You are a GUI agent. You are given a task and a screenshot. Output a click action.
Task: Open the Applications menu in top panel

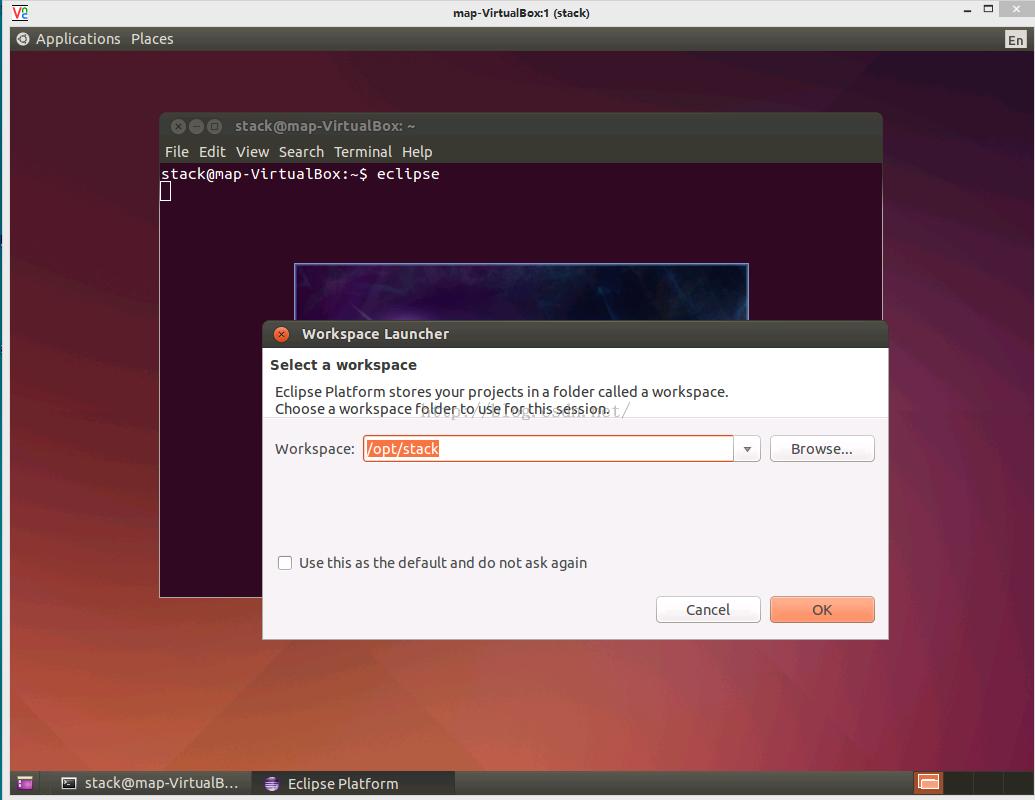tap(78, 39)
